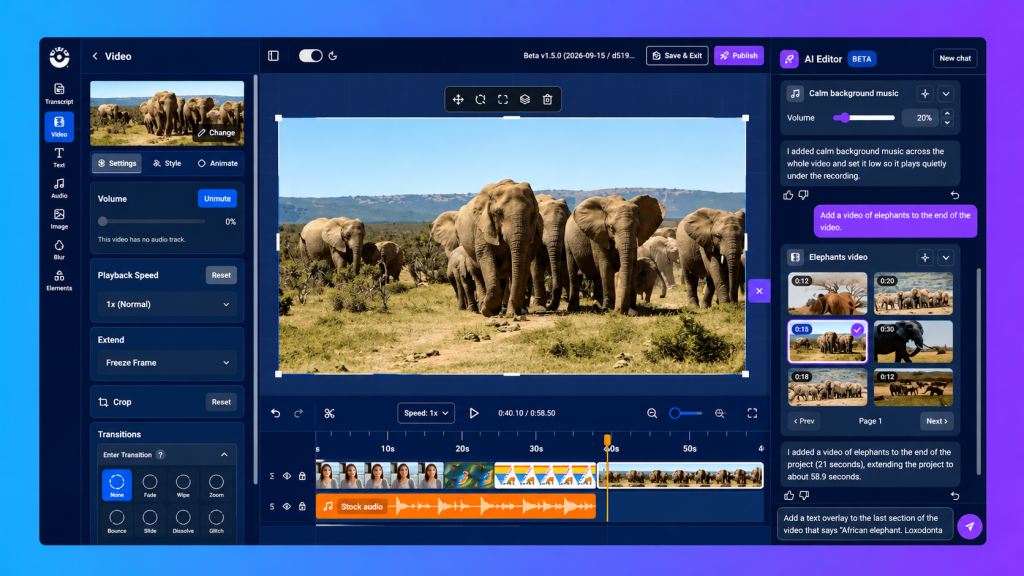The image size is (1024, 576).
Task: Open the Image panel in sidebar
Action: pyautogui.click(x=59, y=219)
